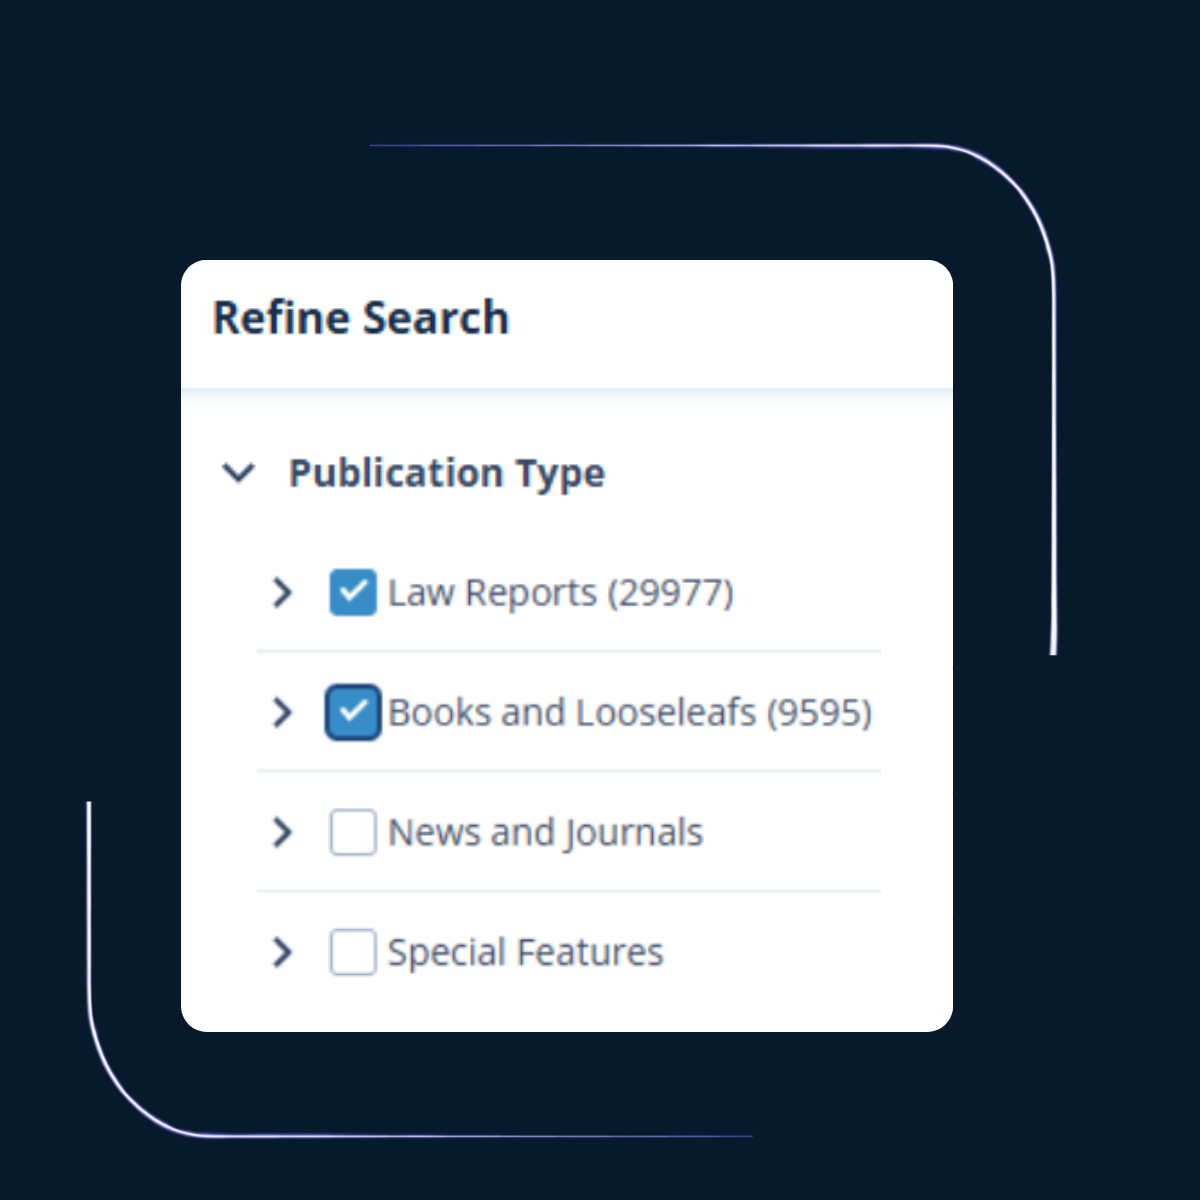Uncheck the Law Reports checkbox

[x=352, y=593]
